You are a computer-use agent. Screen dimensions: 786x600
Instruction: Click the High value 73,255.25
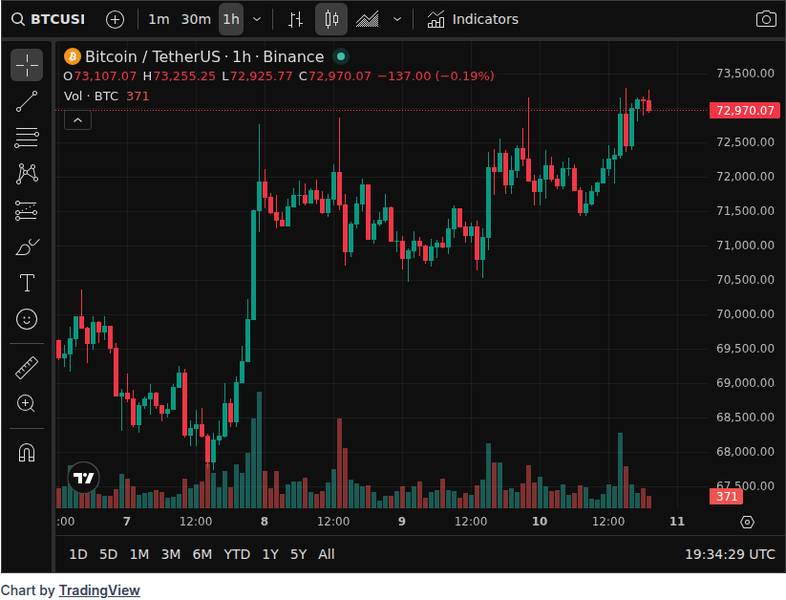184,76
